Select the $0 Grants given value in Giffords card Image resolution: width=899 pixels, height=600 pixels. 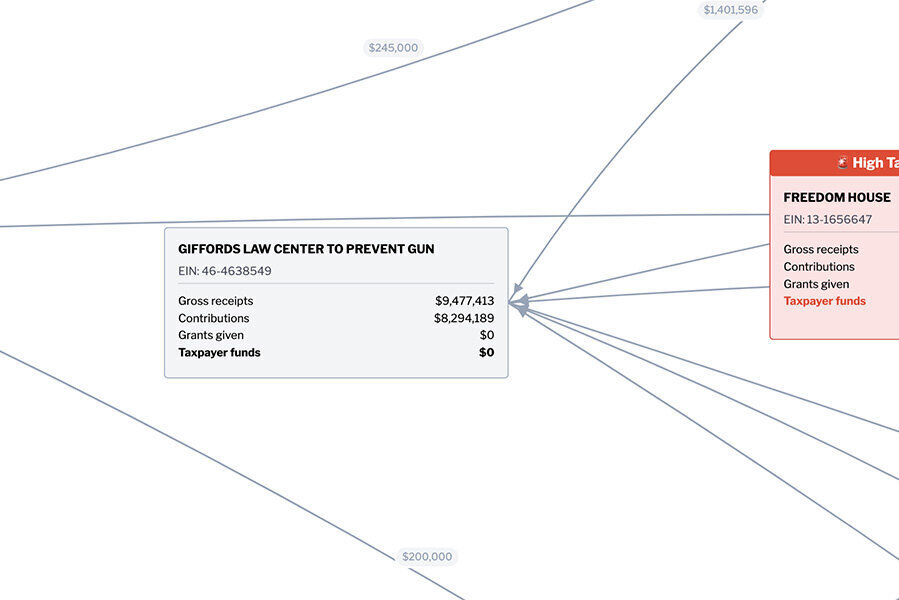click(x=487, y=335)
